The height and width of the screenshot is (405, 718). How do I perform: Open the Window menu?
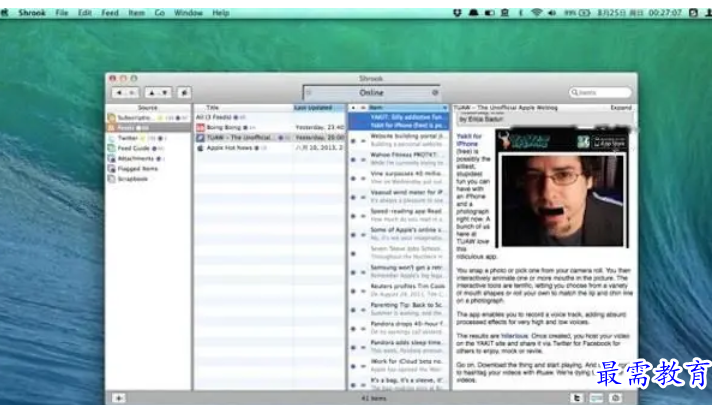(x=188, y=13)
